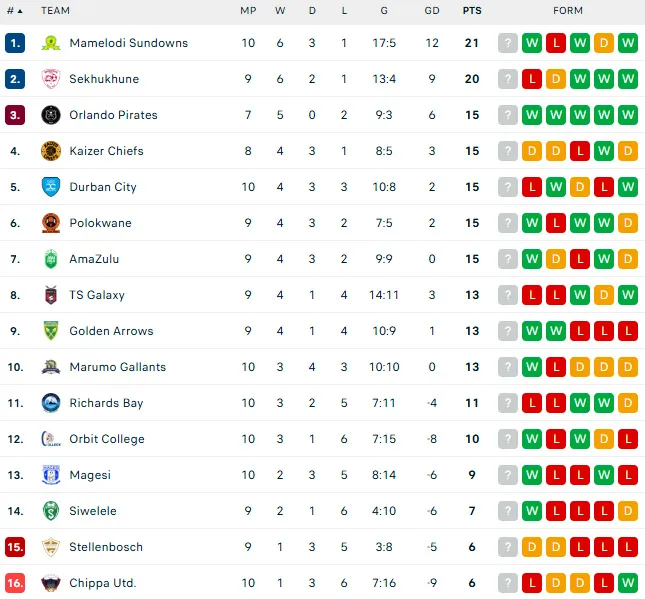
Task: Open the Polokwane team name link
Action: 100,223
